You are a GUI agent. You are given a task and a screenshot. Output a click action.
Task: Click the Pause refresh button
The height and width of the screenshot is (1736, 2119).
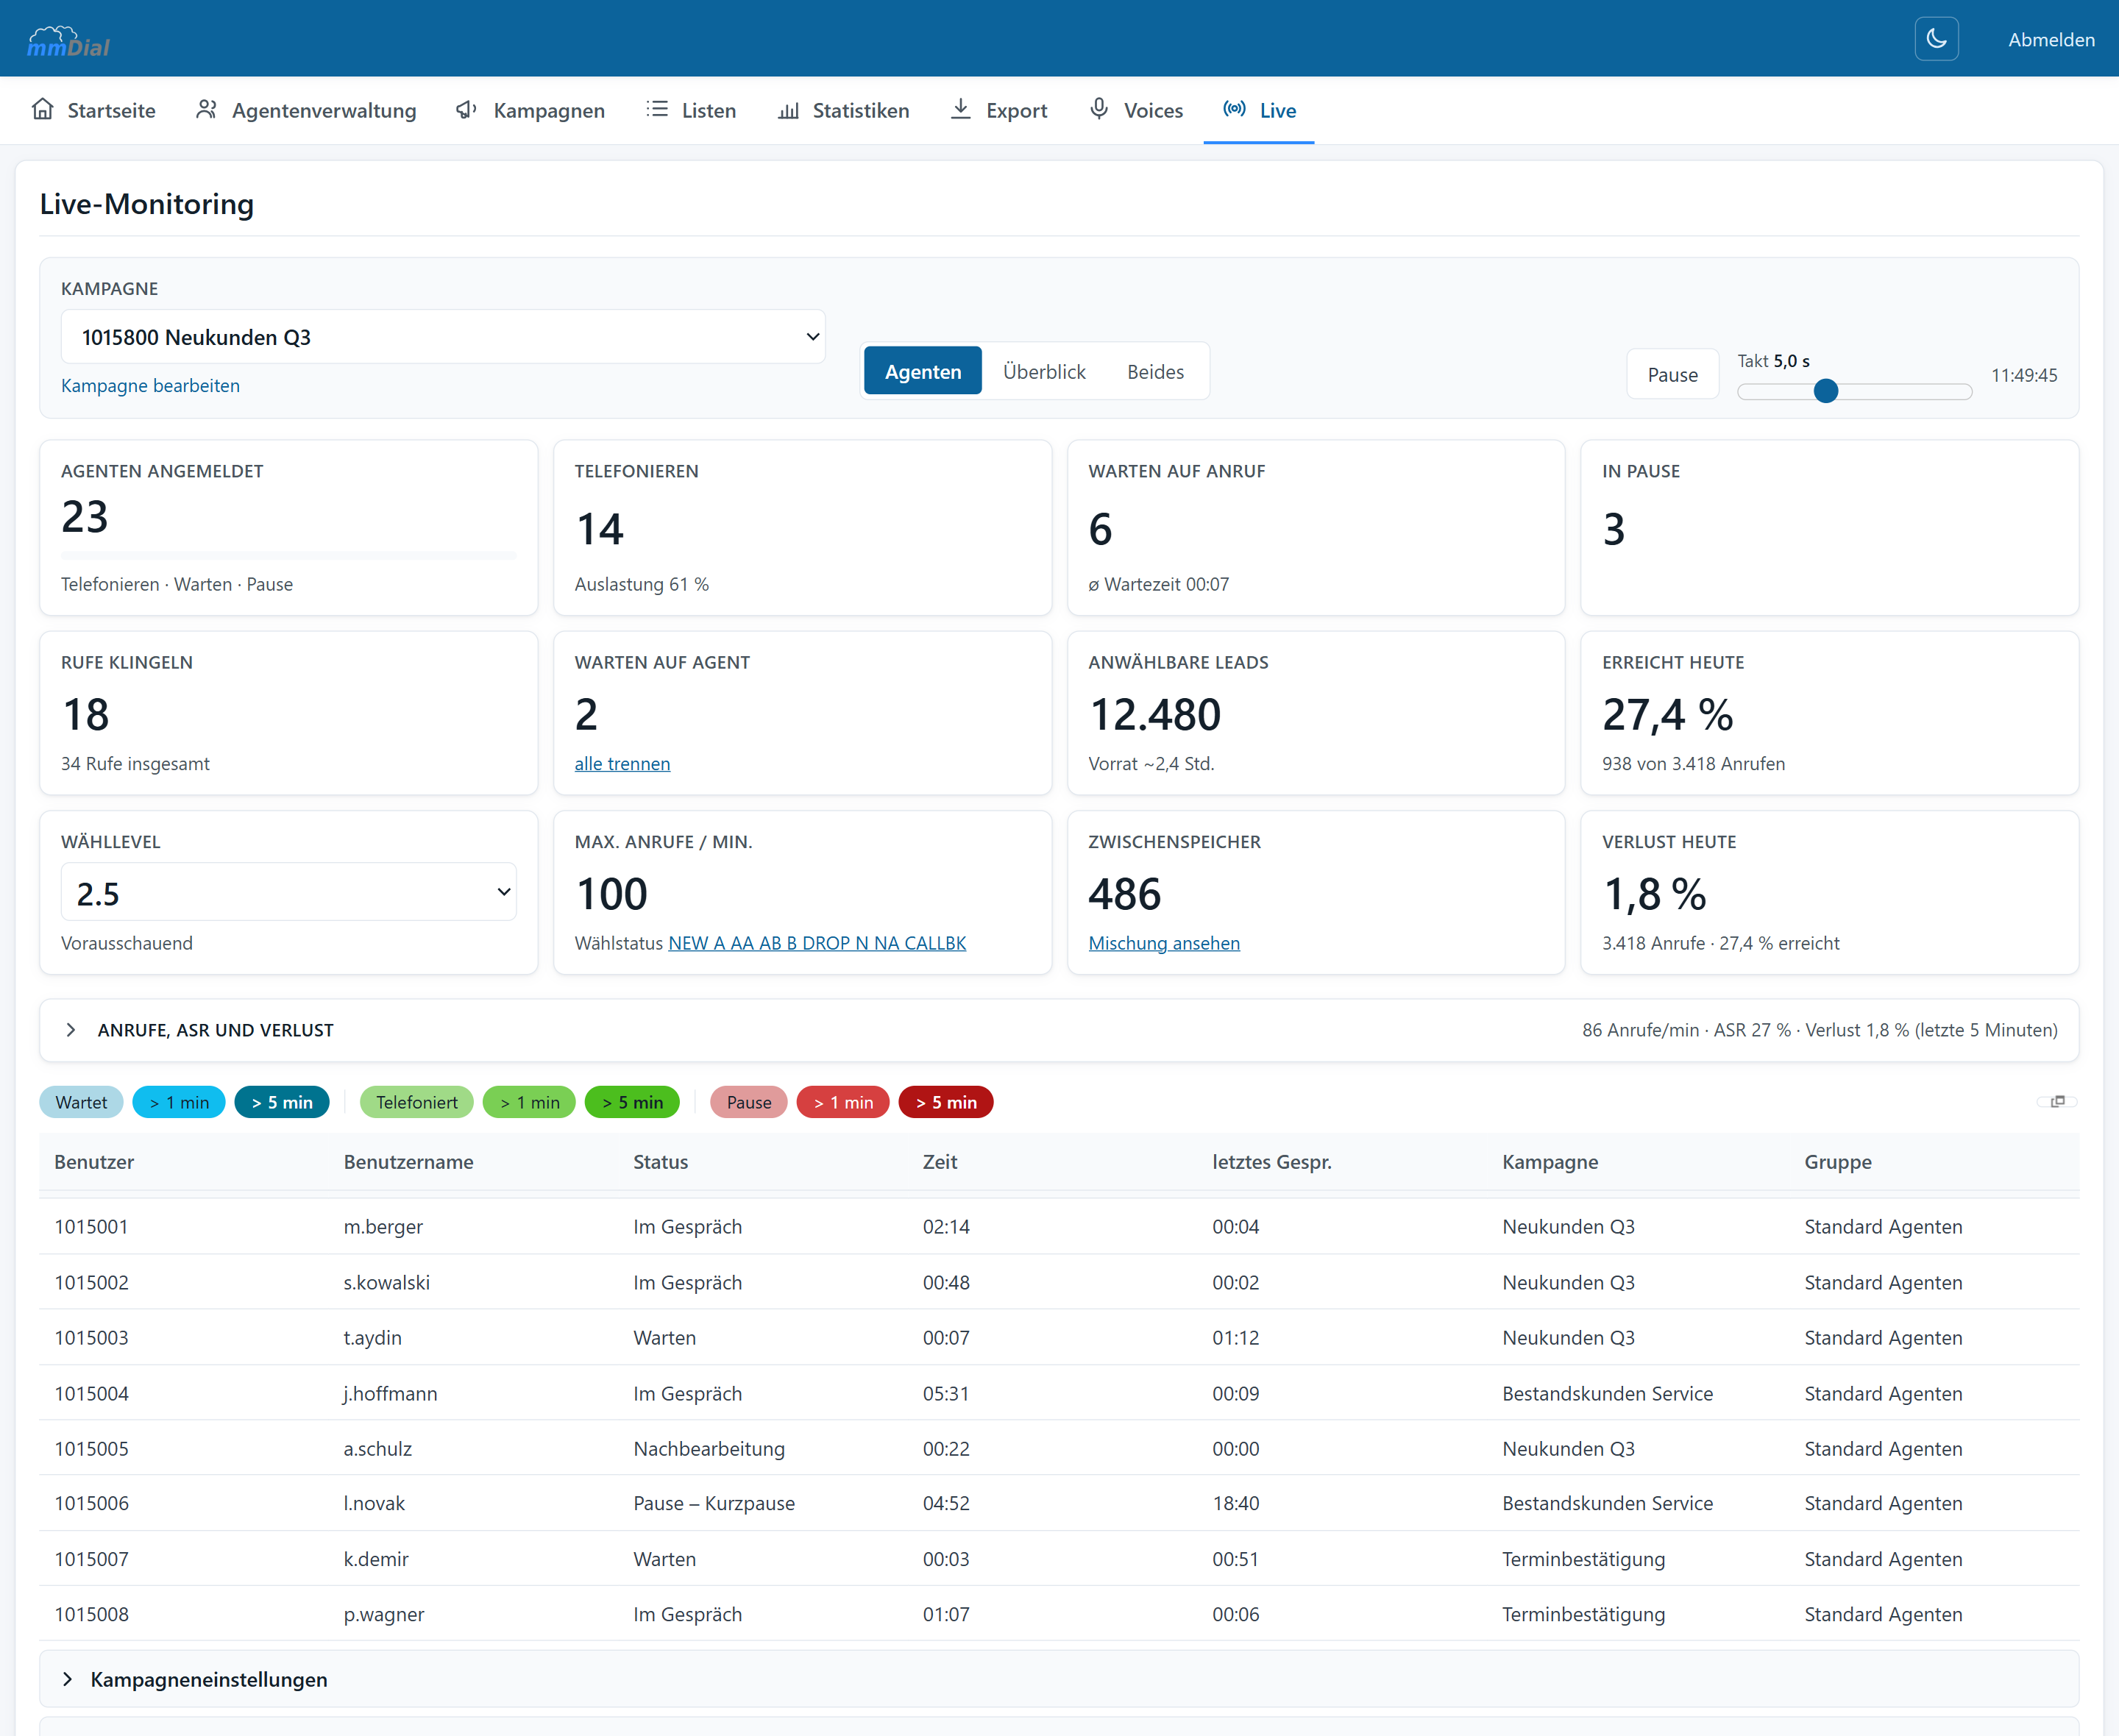point(1672,374)
